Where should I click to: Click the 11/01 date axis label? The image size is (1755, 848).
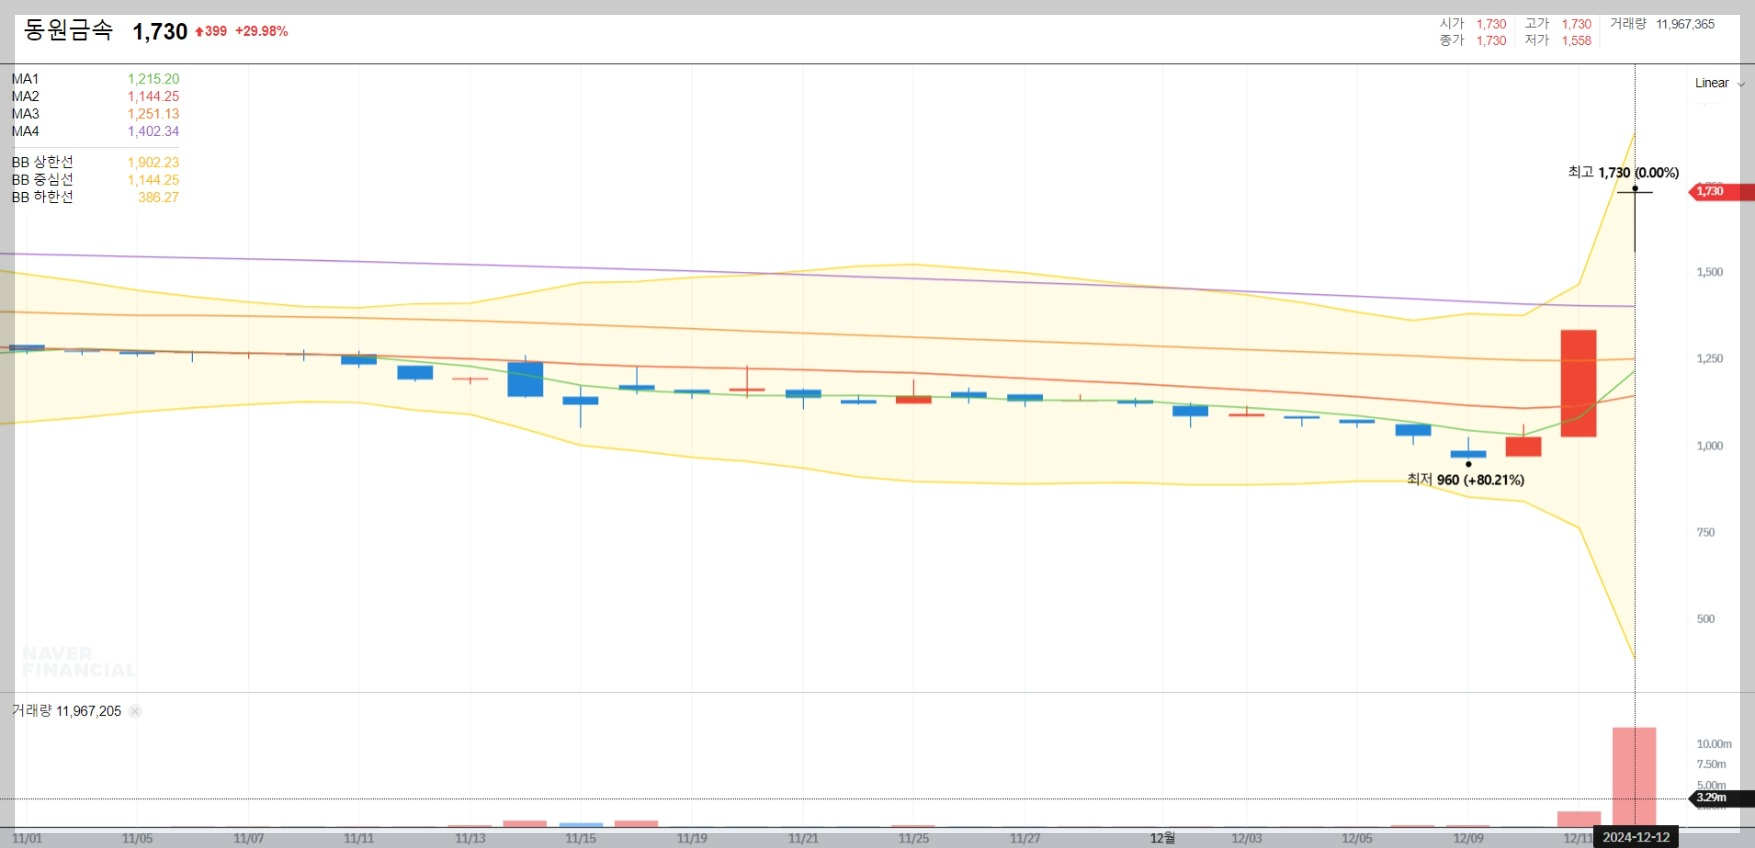click(27, 838)
